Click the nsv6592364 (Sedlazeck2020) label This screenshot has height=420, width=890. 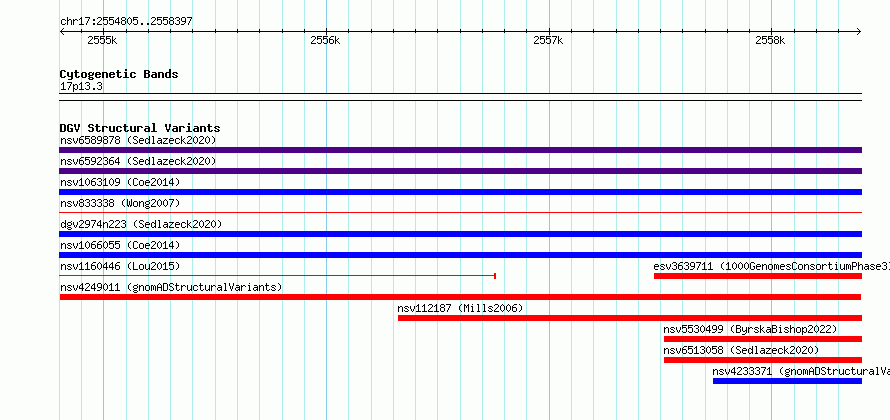click(138, 161)
